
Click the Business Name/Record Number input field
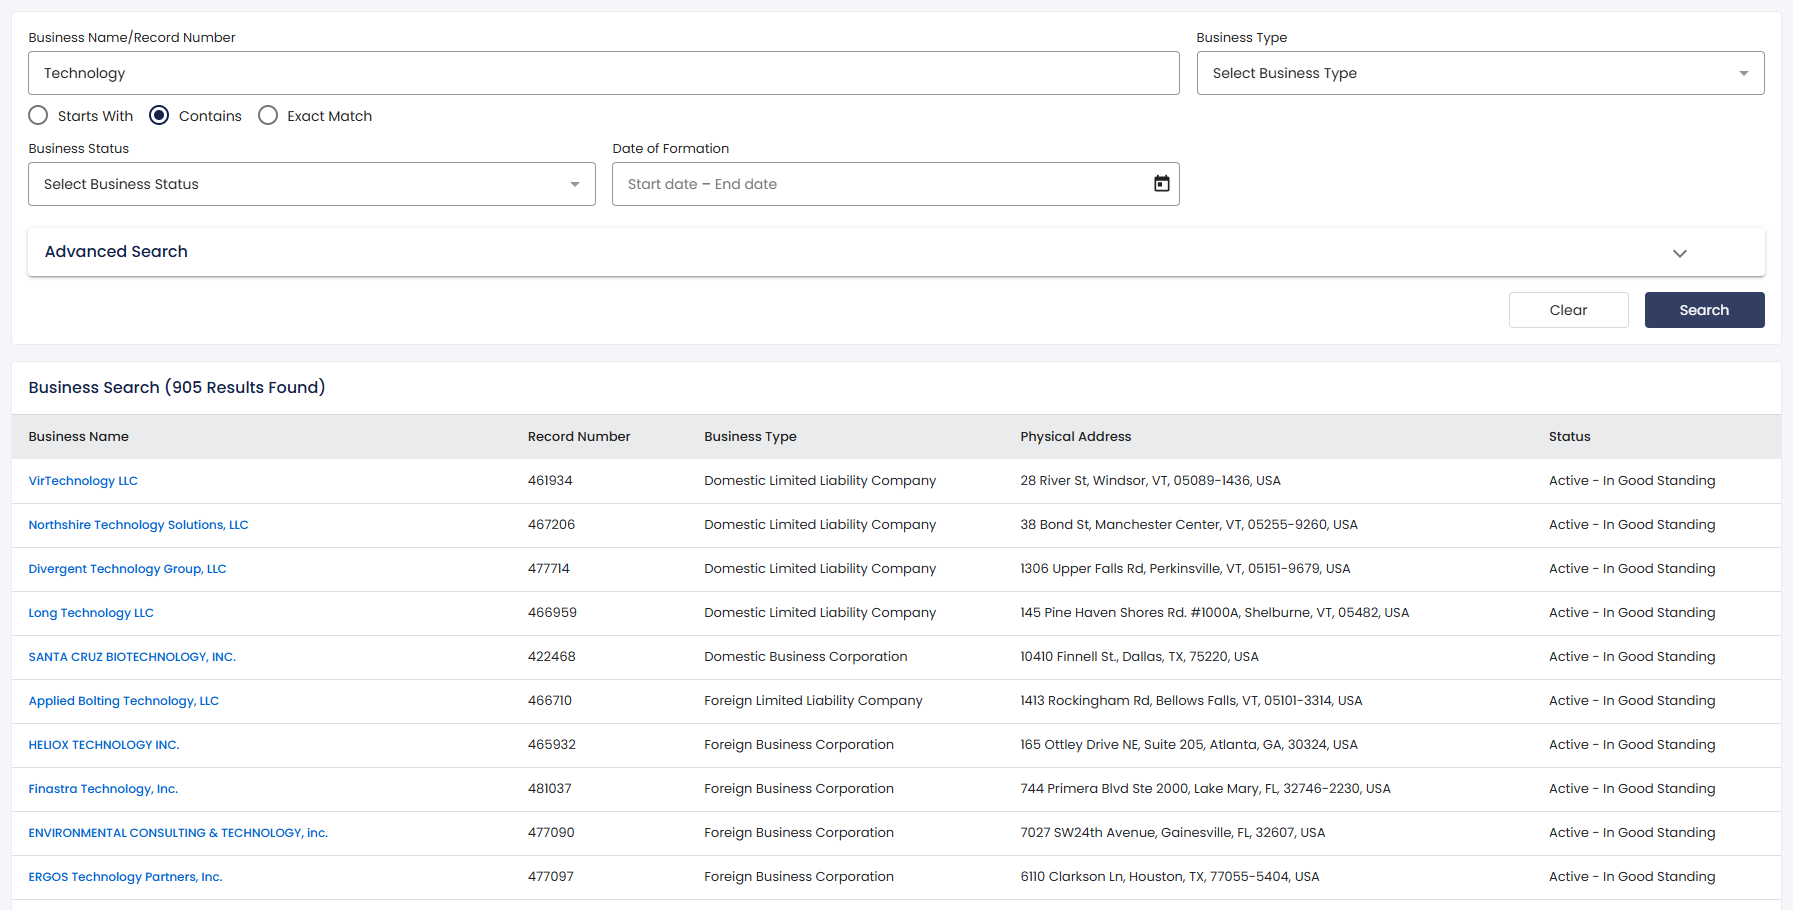tap(603, 73)
